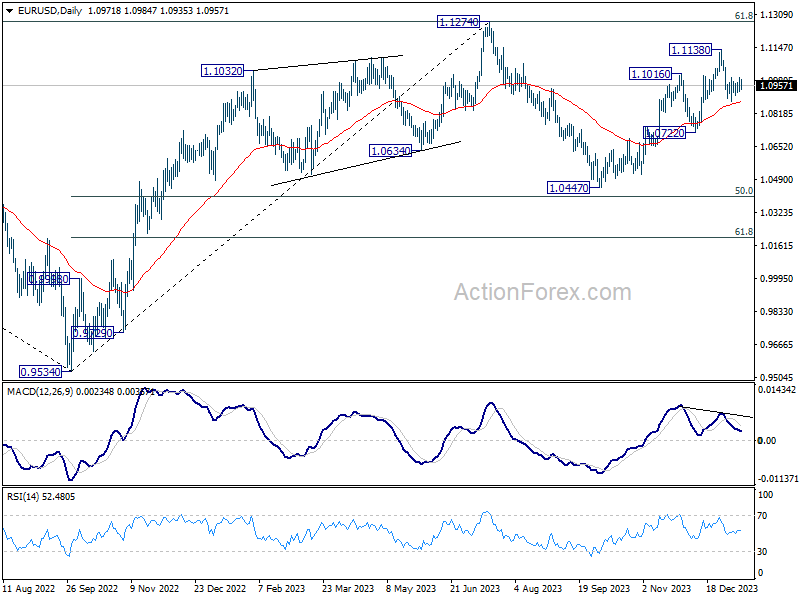Click the 1.12740 peak price label
The image size is (800, 600).
(459, 22)
